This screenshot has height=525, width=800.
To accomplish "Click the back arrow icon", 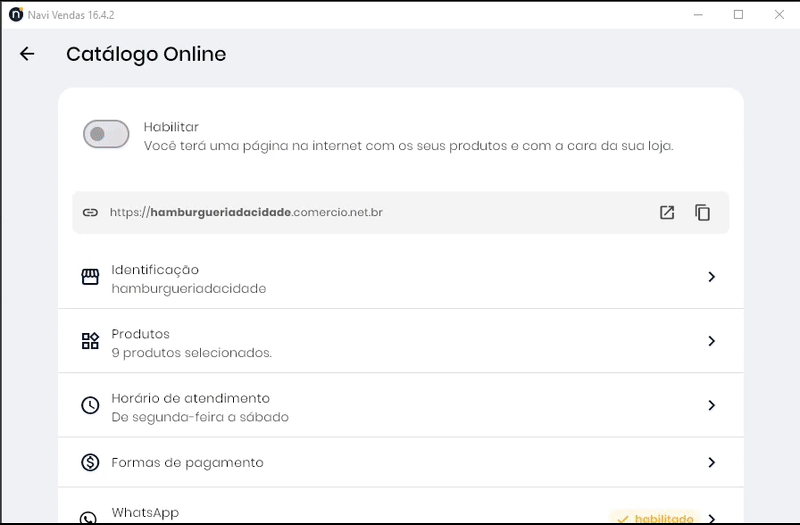I will coord(27,54).
